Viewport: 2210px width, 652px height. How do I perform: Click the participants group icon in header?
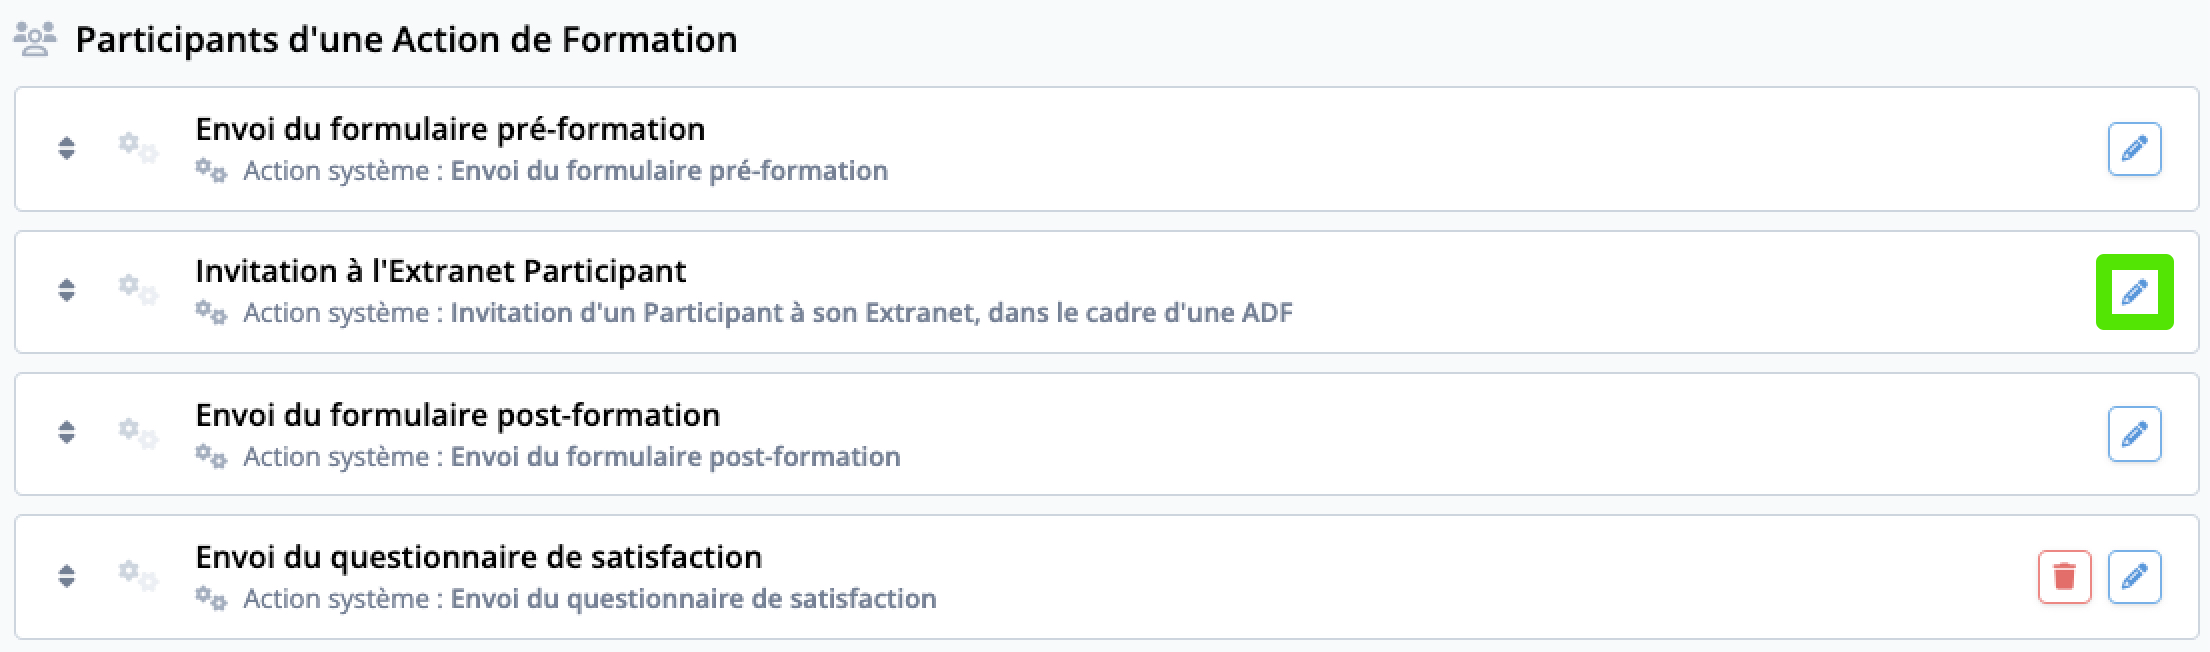35,40
